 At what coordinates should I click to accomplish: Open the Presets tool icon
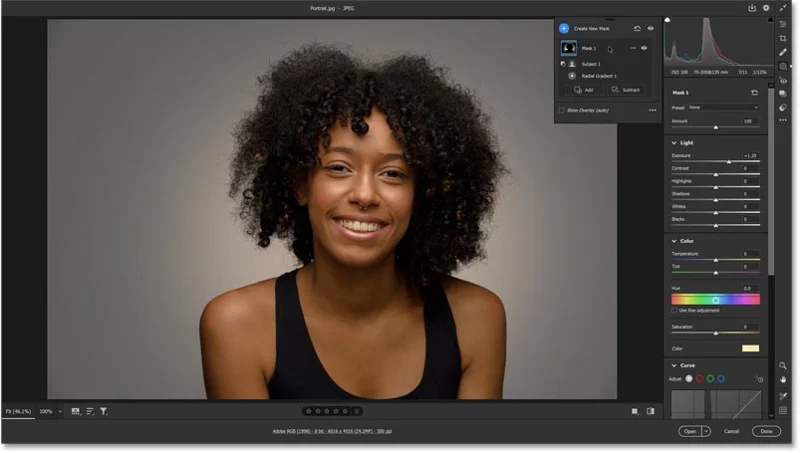tap(783, 108)
